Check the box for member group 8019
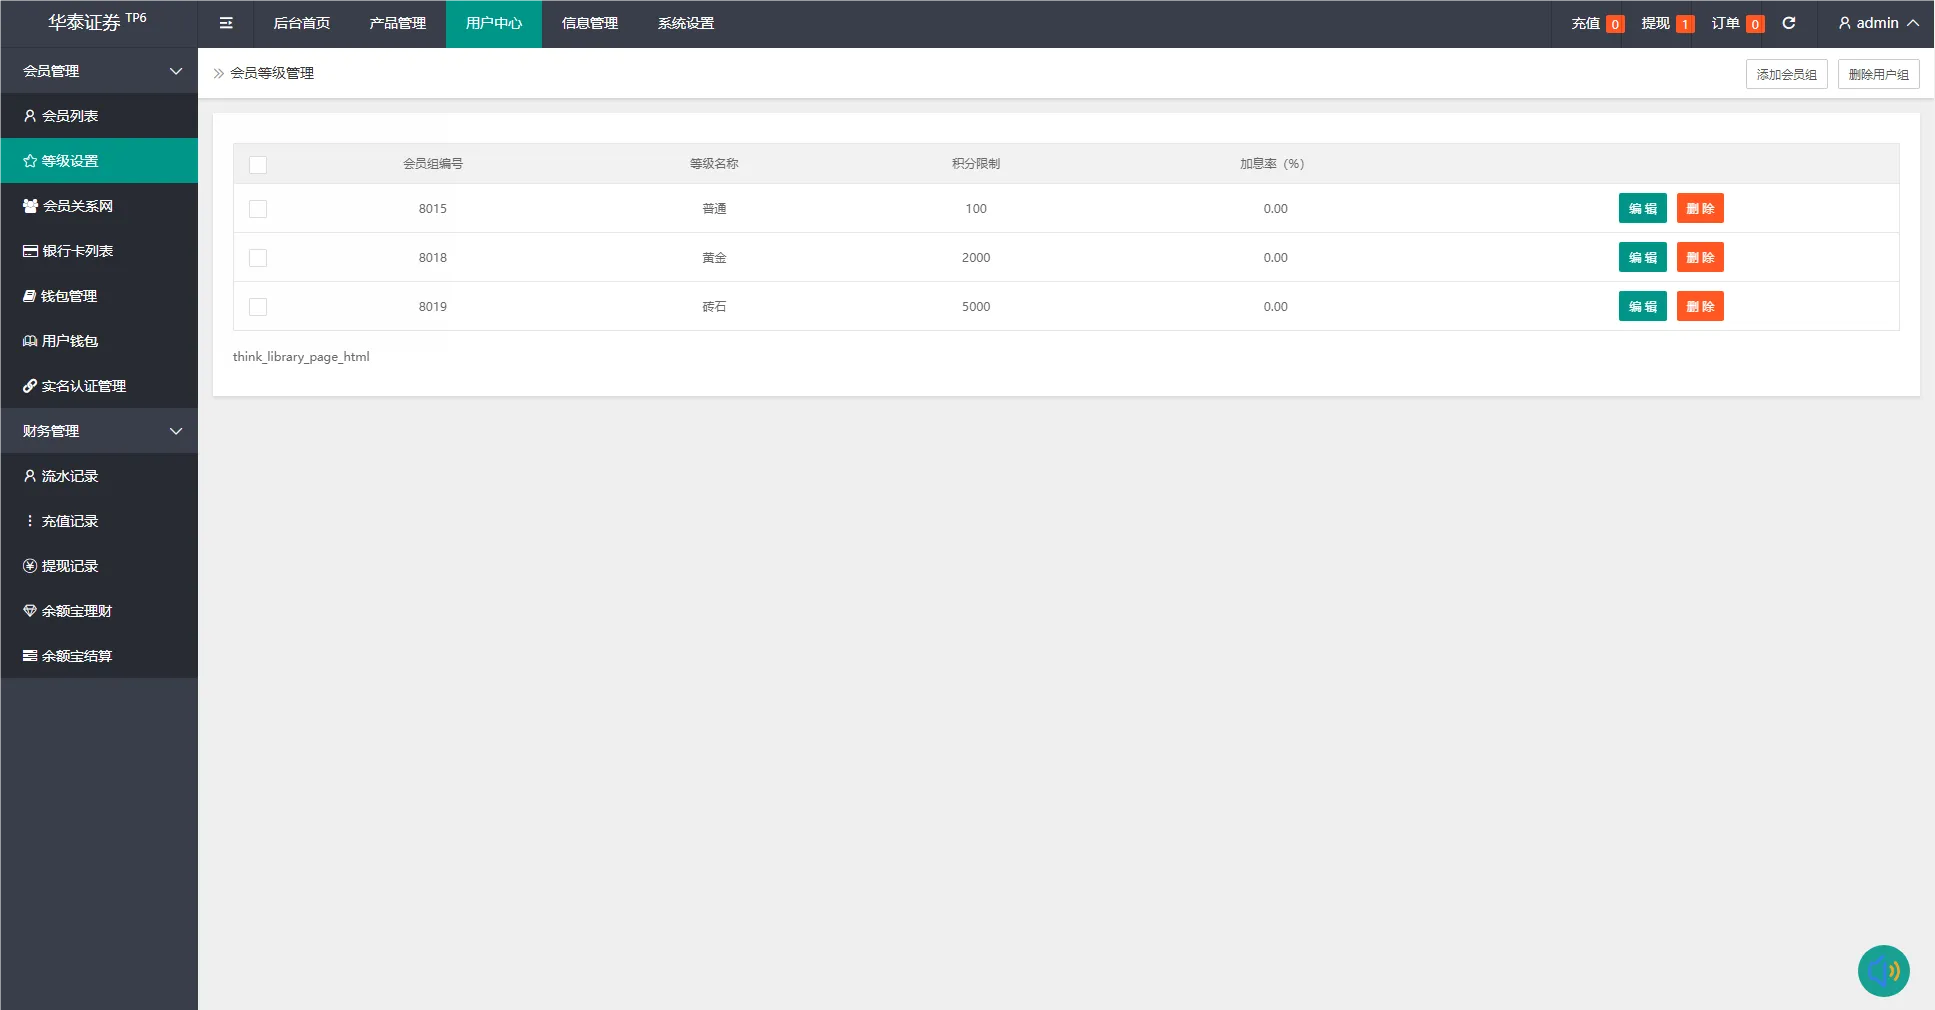The height and width of the screenshot is (1010, 1935). coord(258,307)
